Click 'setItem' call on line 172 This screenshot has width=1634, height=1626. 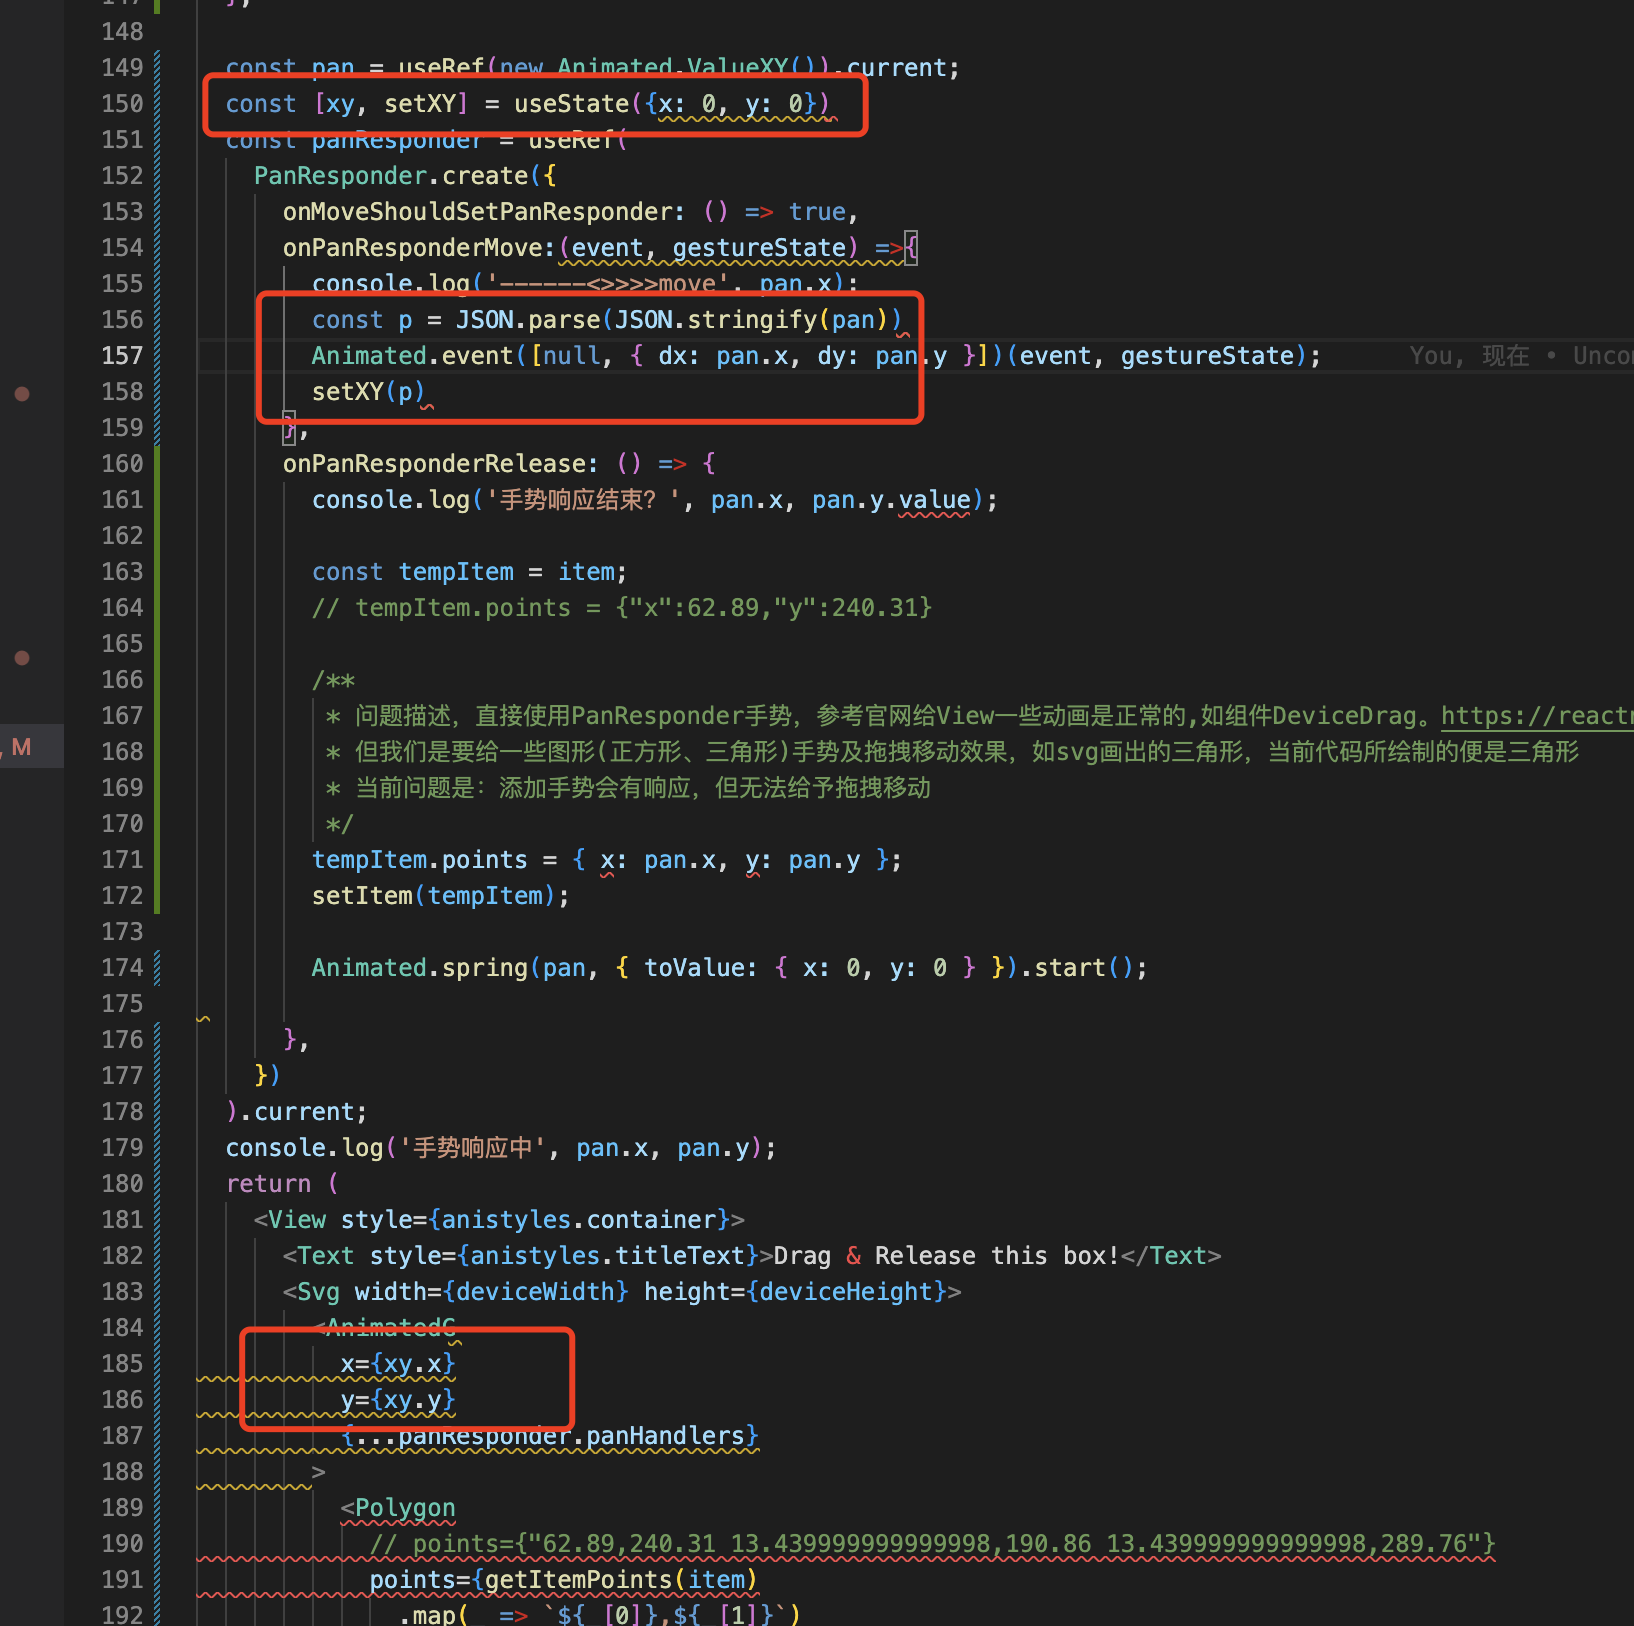tap(362, 896)
